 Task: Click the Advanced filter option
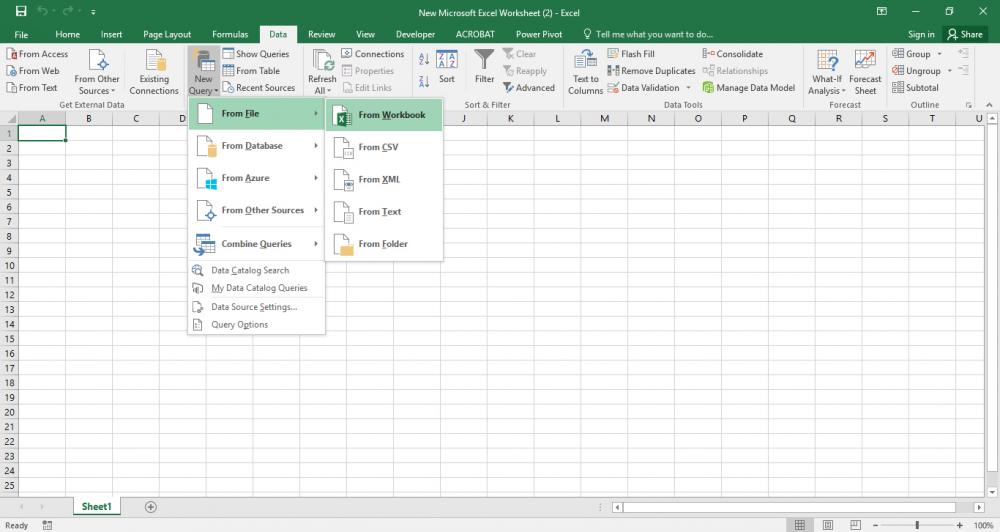coord(529,87)
